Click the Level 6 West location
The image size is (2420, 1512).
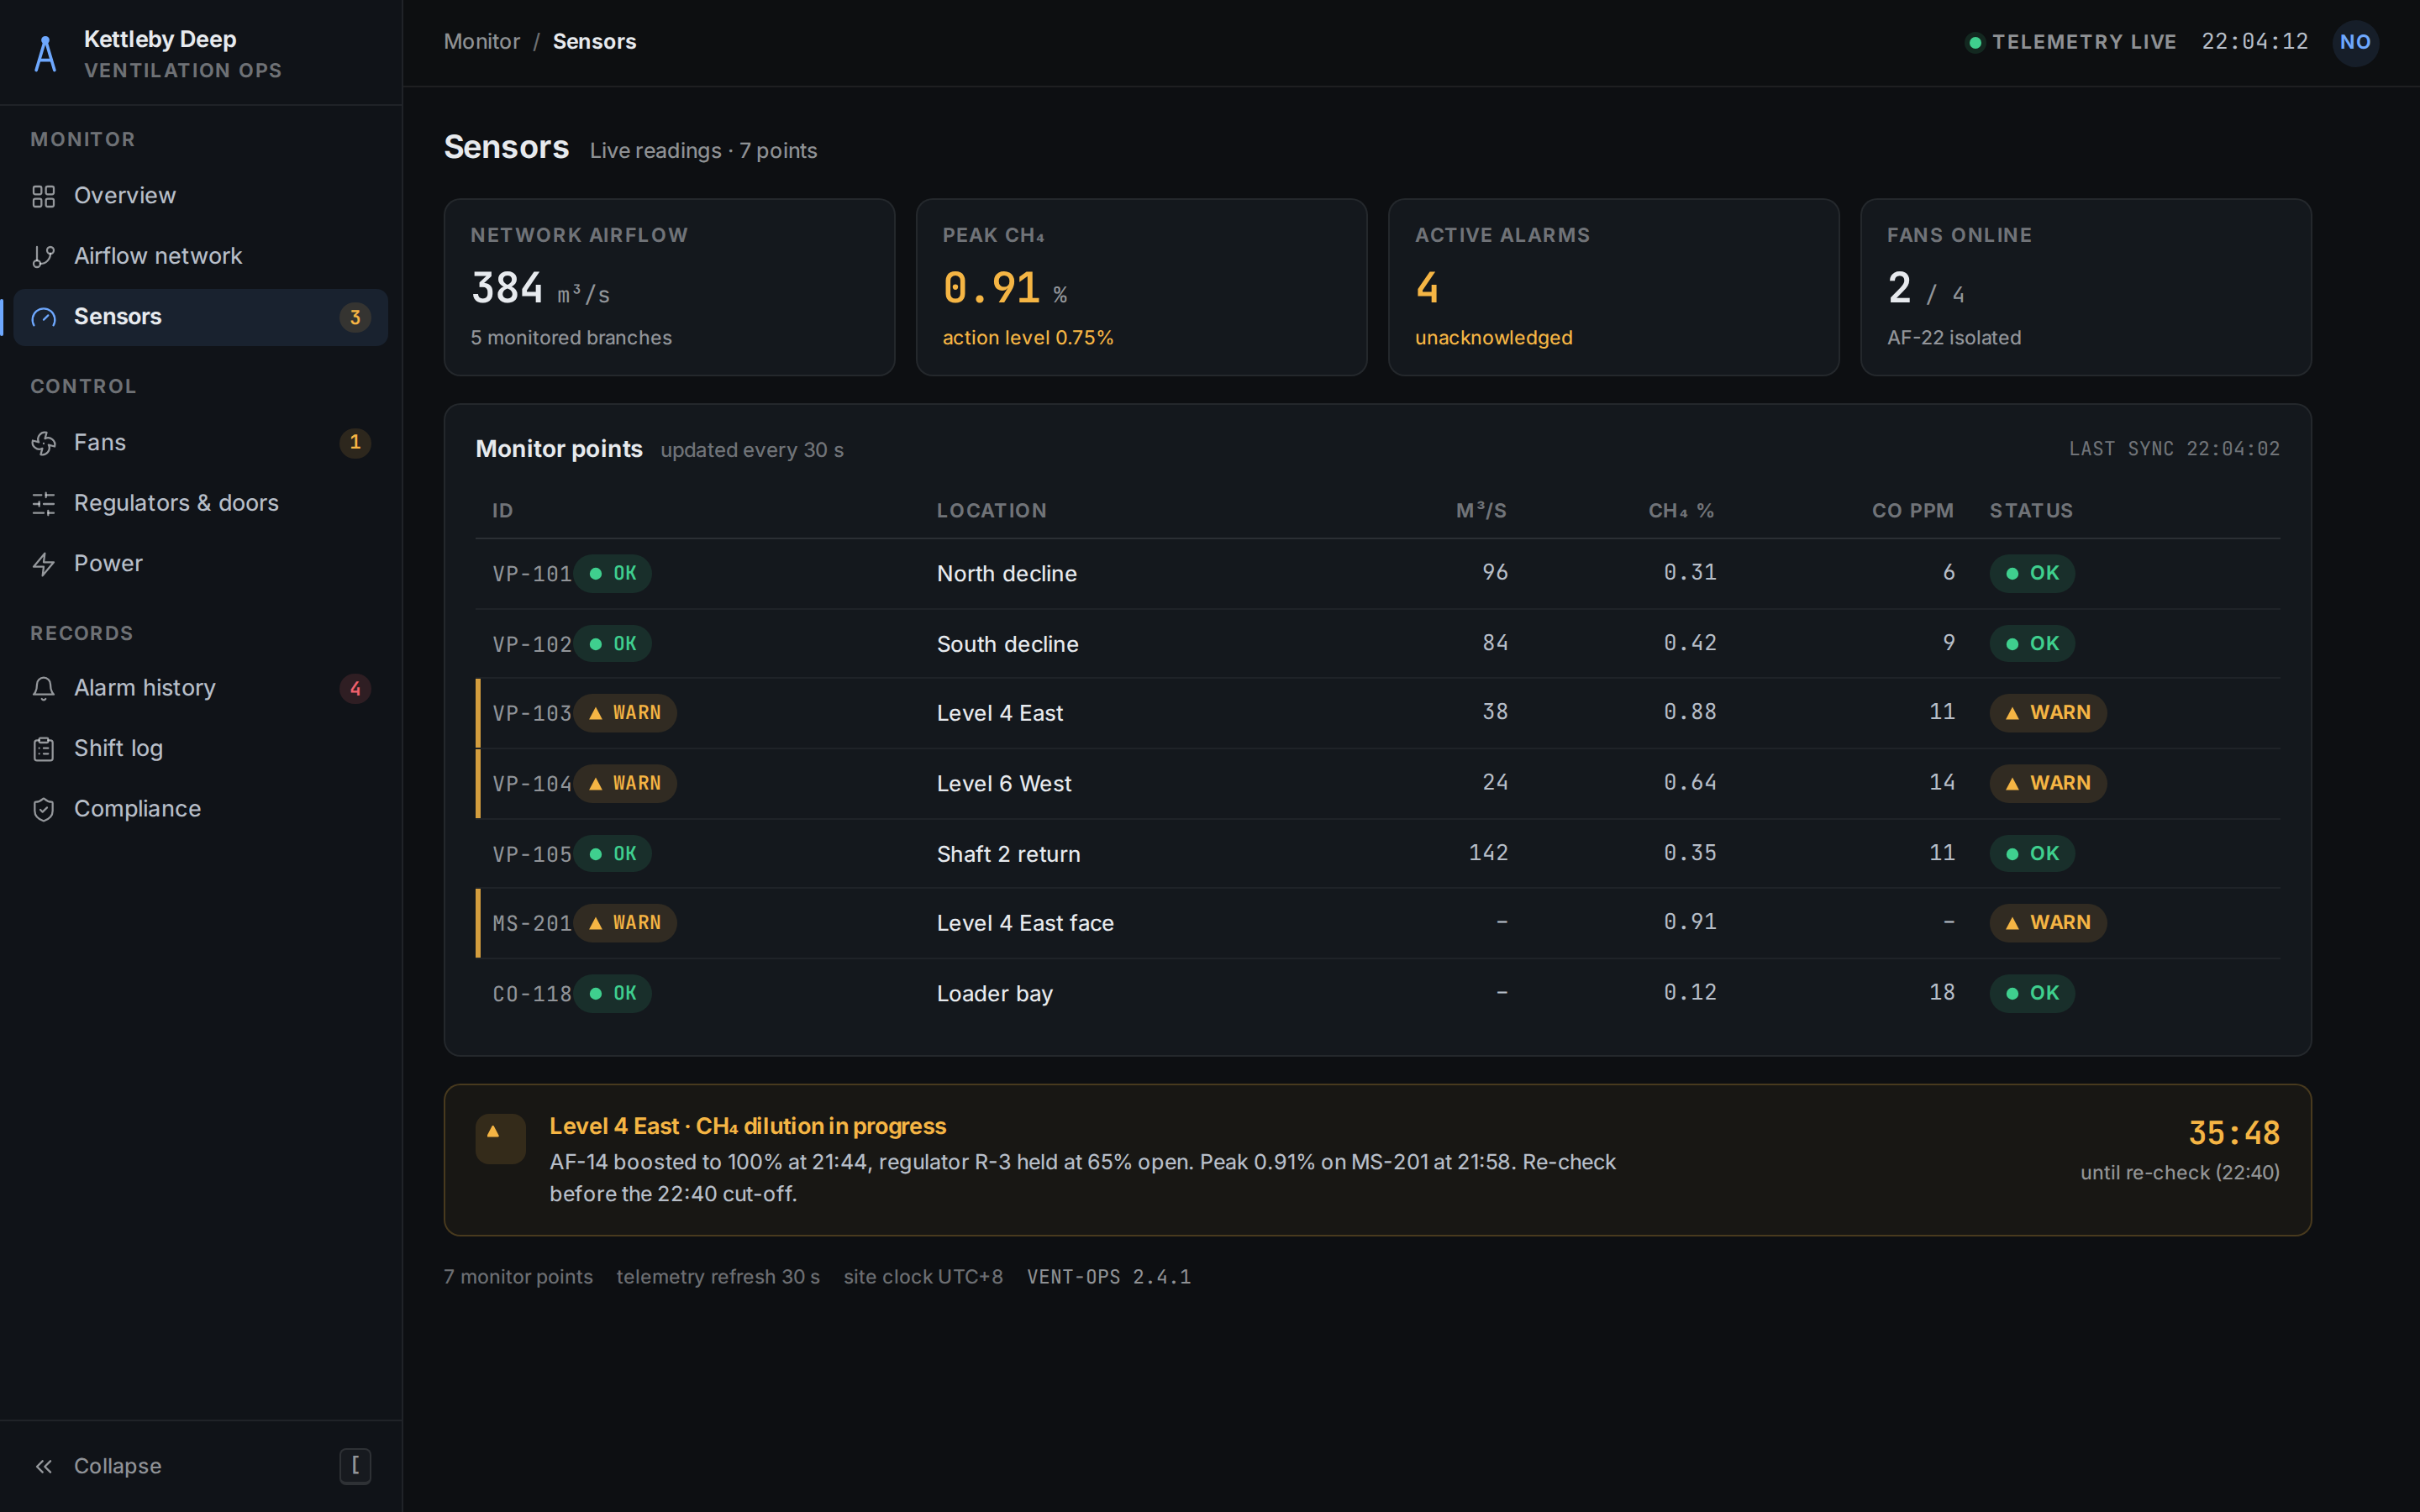(x=1004, y=784)
